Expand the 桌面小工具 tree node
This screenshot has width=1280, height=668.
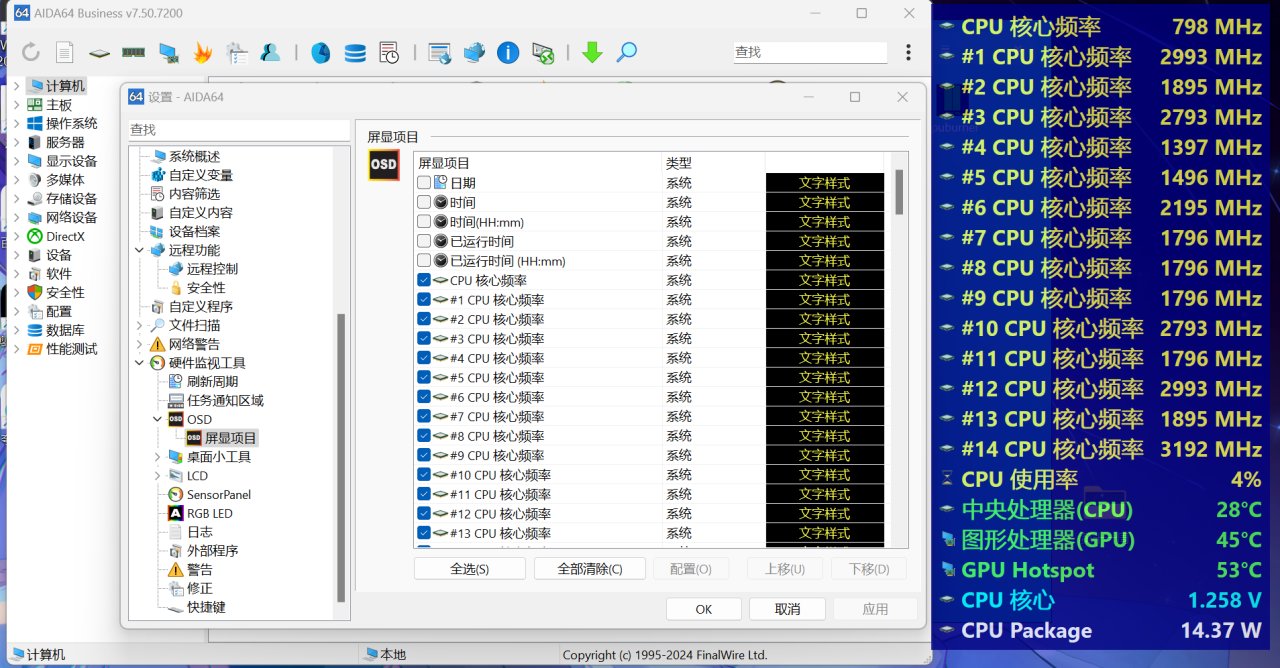158,456
